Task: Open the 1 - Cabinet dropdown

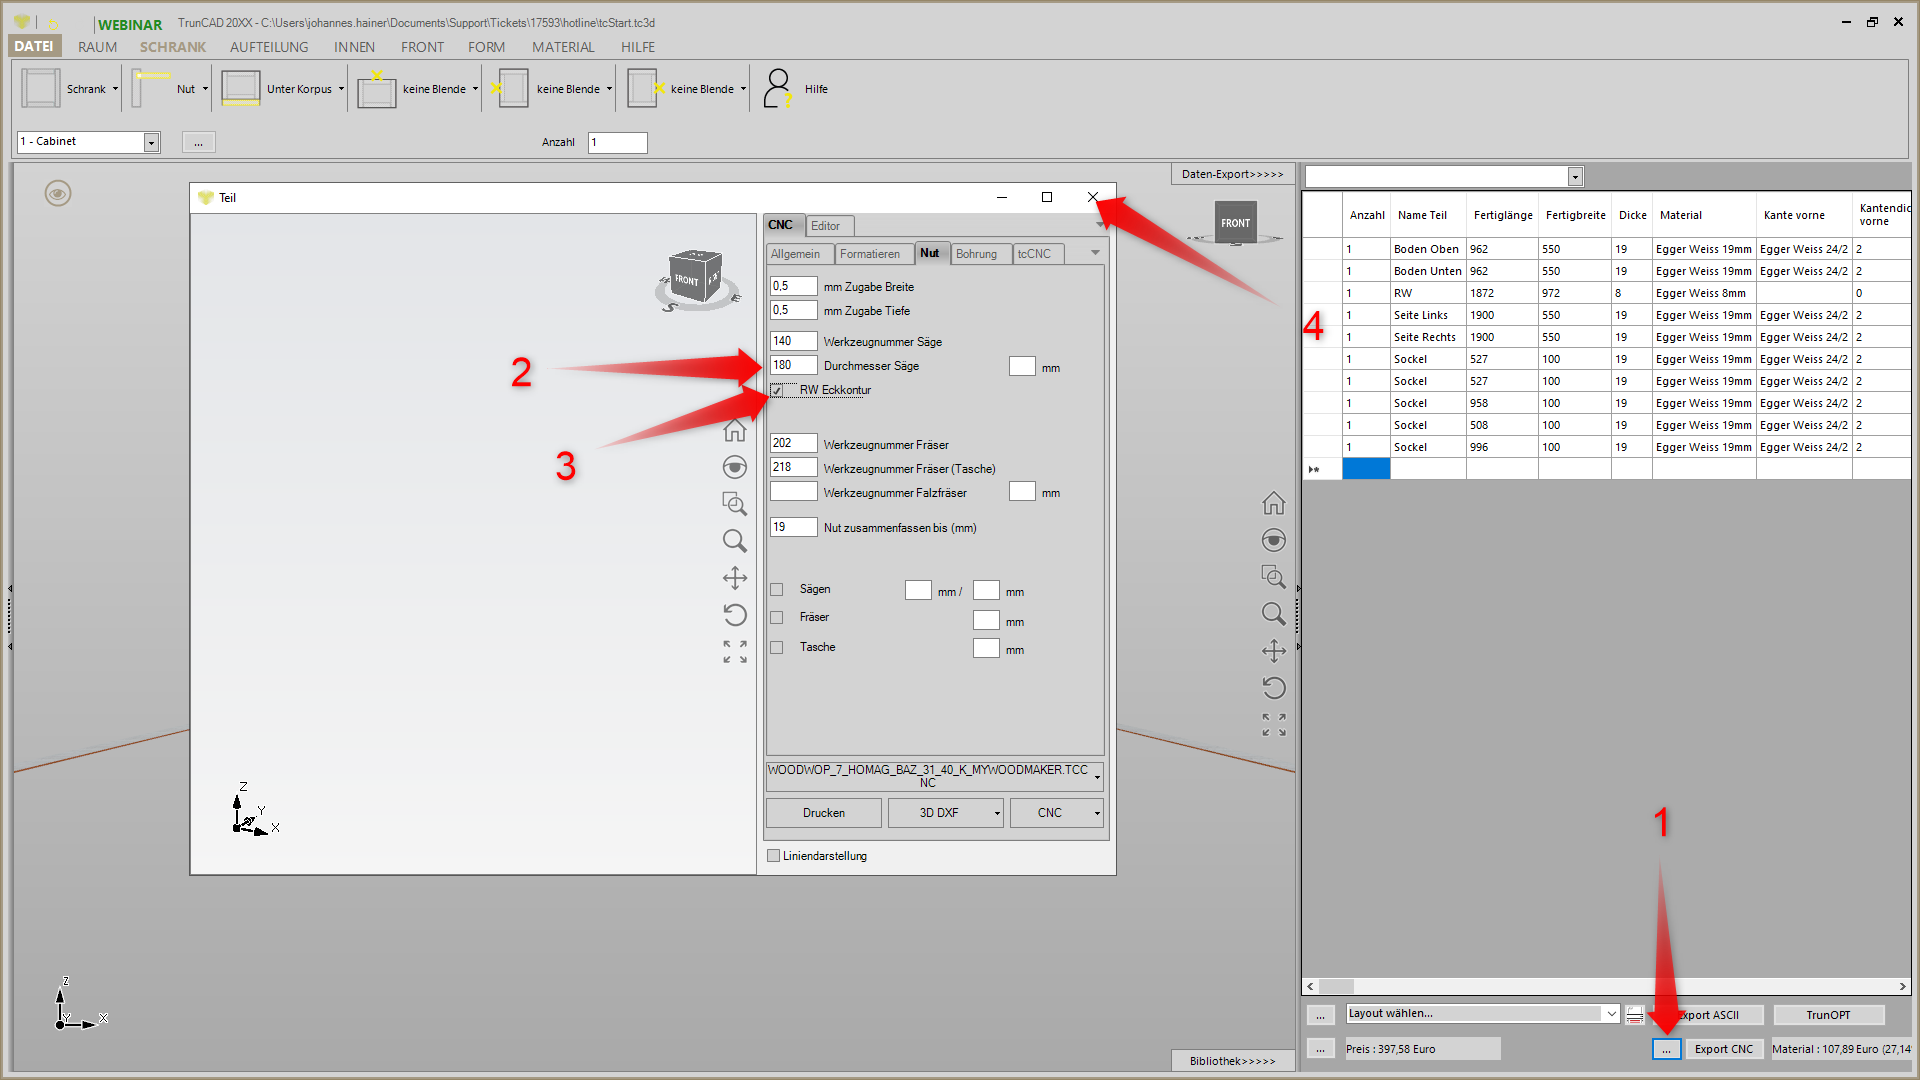Action: pyautogui.click(x=151, y=142)
